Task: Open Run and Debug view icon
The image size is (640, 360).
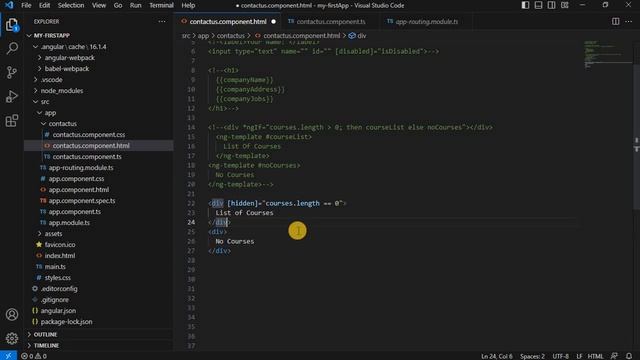Action: coord(12,96)
